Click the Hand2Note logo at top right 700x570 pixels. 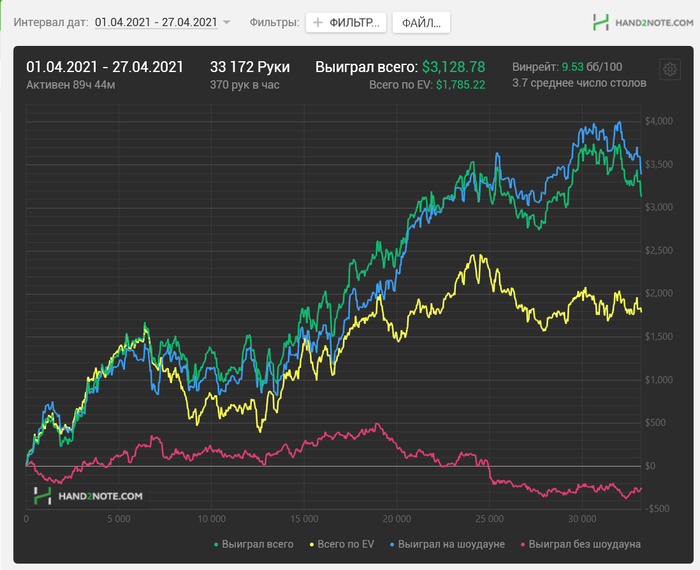coord(643,22)
